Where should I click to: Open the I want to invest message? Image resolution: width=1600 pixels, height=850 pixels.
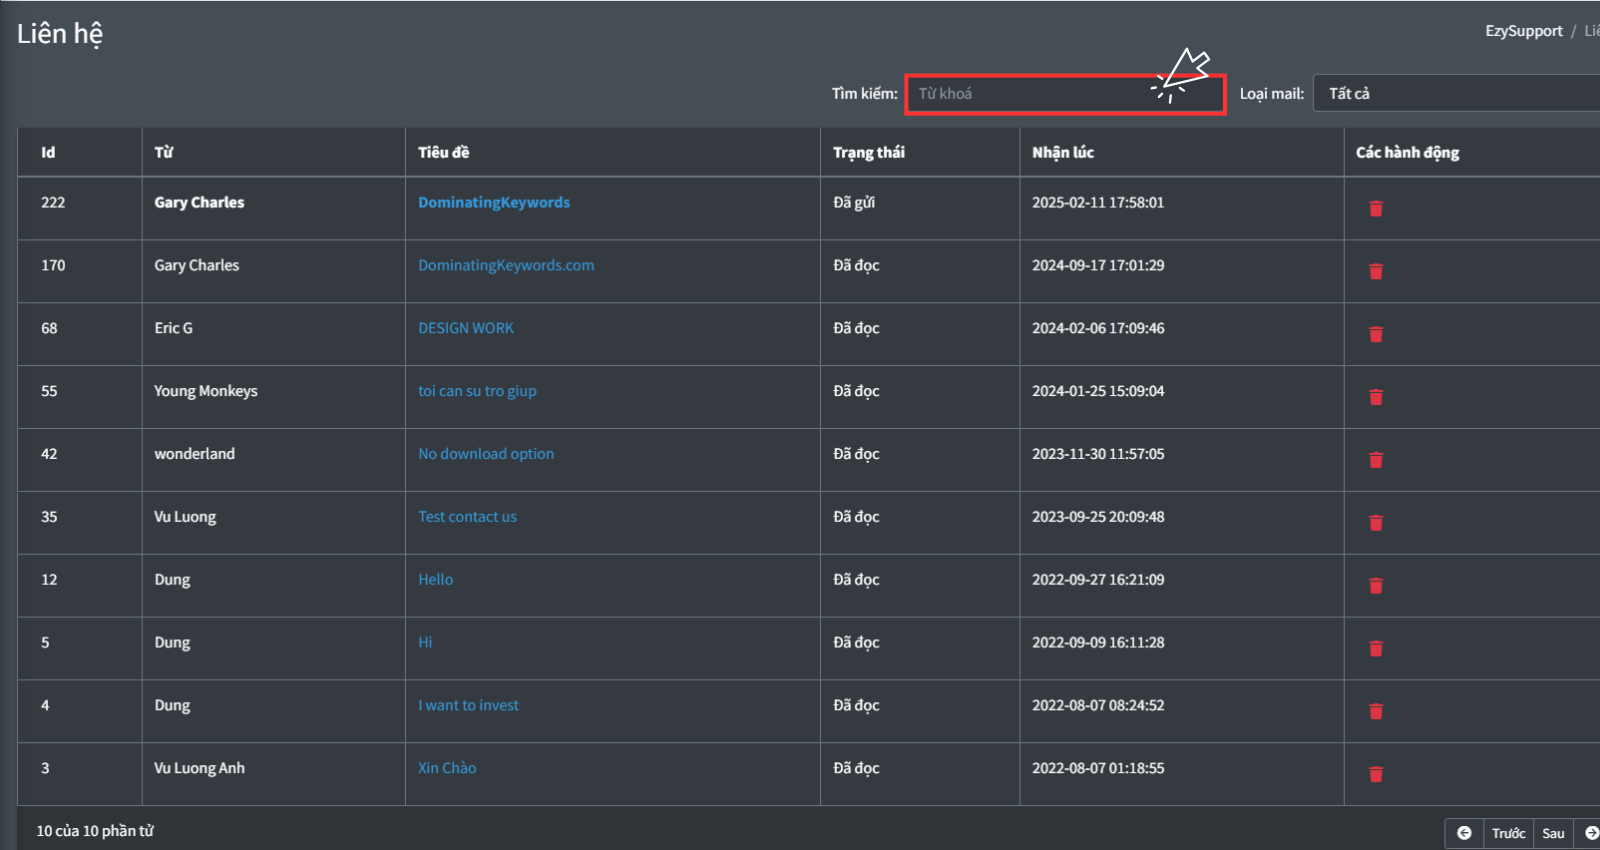click(468, 705)
